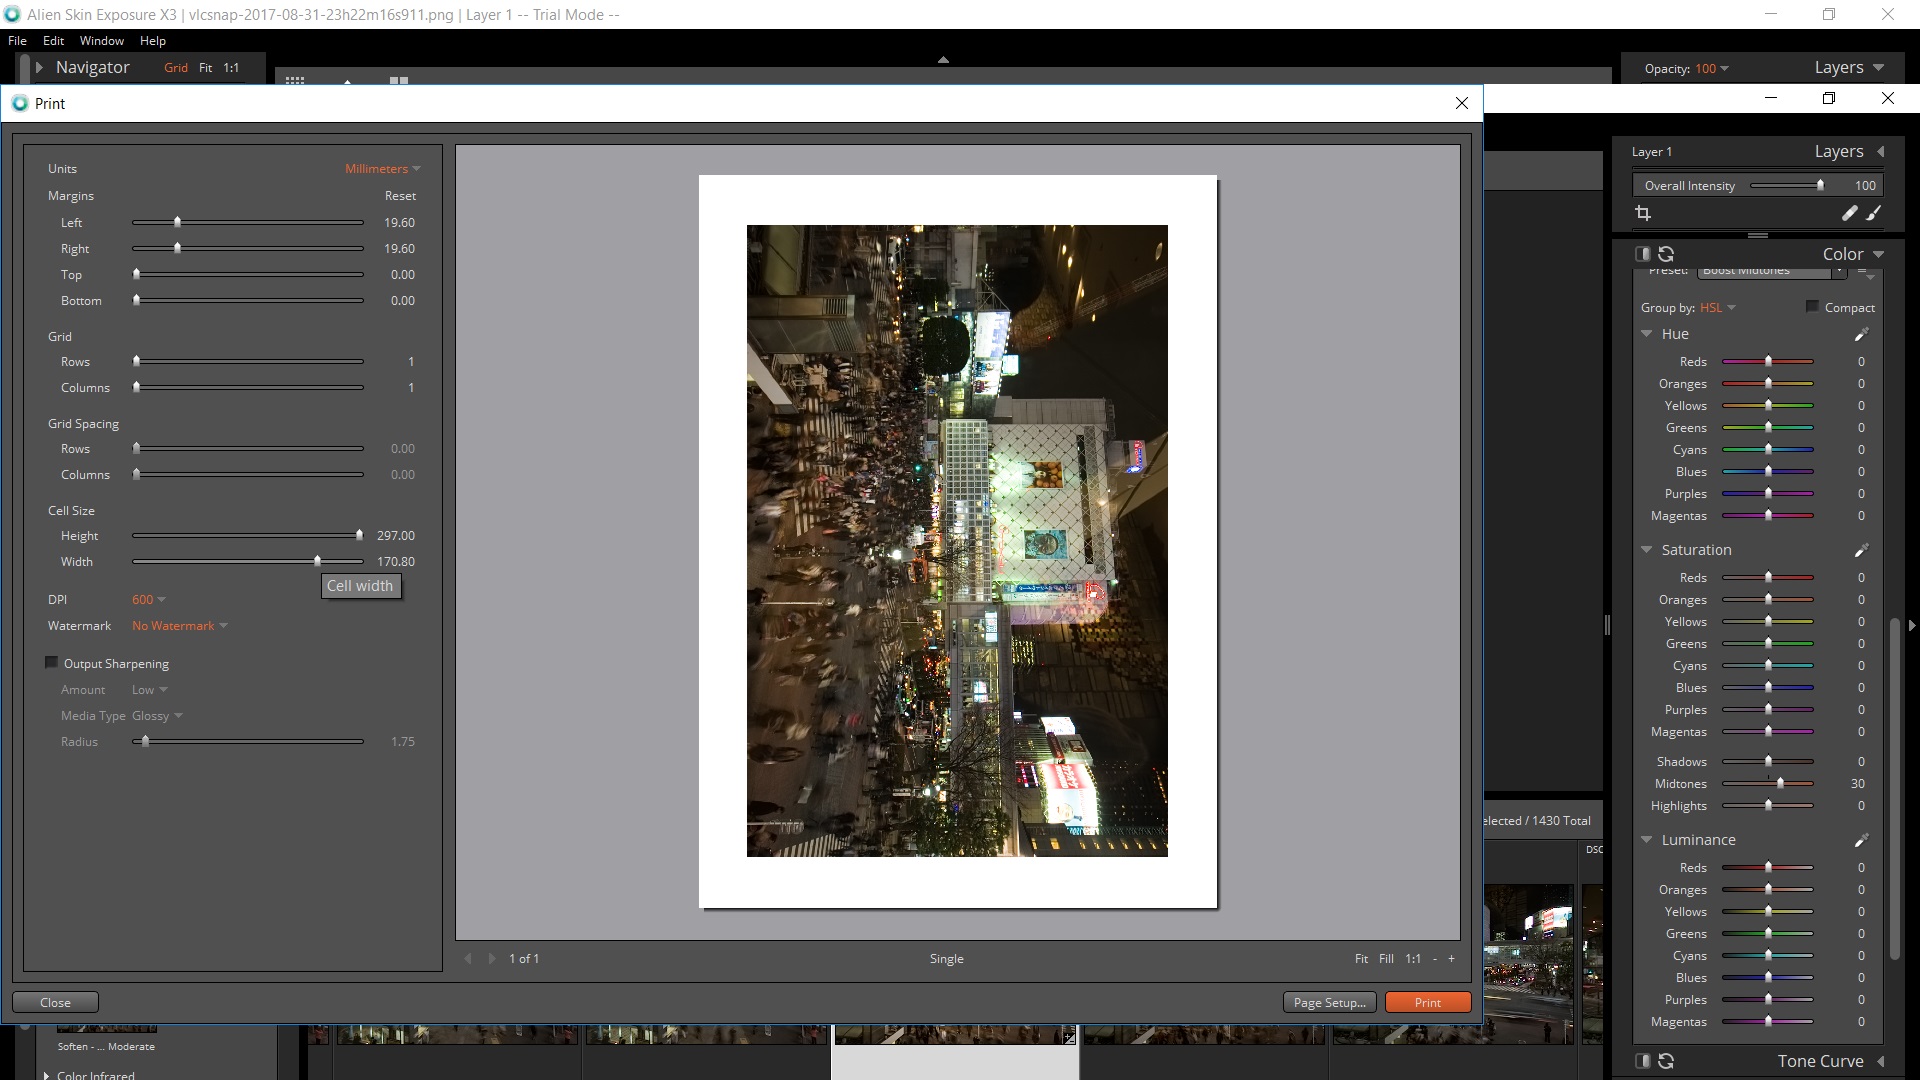Click the Luminance eyedropper picker icon
This screenshot has height=1080, width=1920.
1861,840
